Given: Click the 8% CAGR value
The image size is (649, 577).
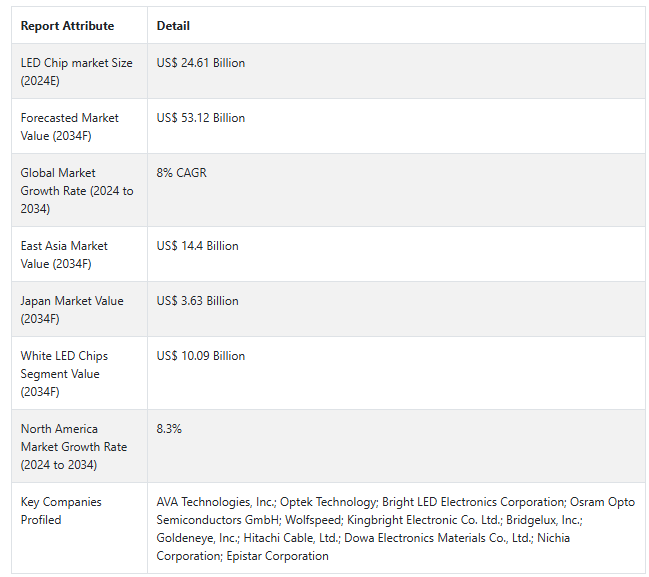Looking at the screenshot, I should [x=181, y=173].
